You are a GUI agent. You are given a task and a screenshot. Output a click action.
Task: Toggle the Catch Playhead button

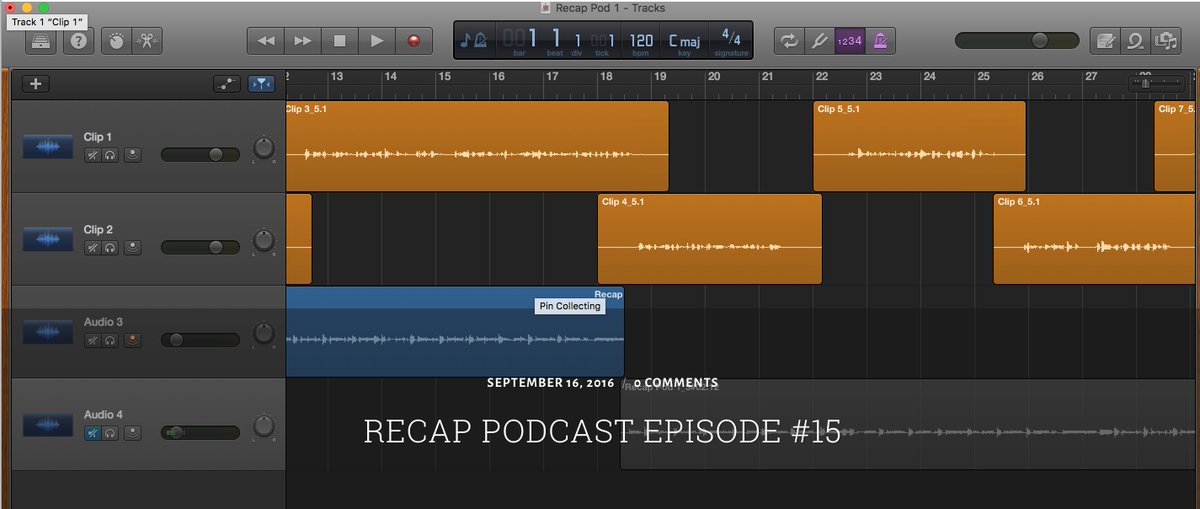tap(262, 85)
